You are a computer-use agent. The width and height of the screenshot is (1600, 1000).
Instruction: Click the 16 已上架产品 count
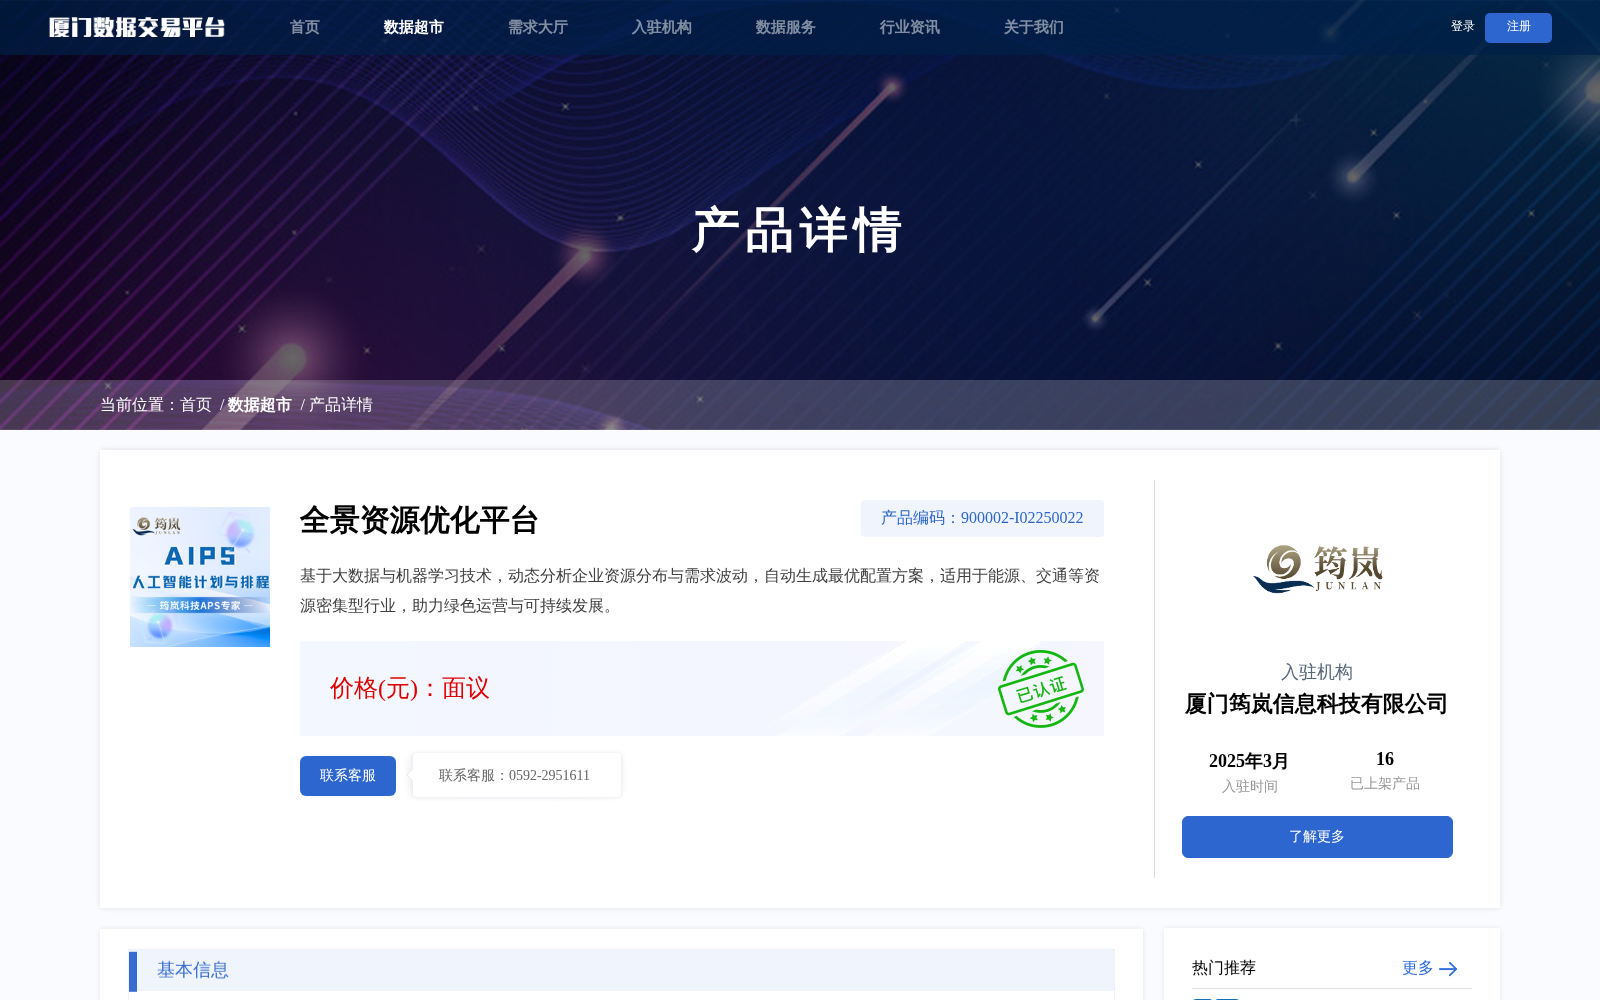tap(1385, 759)
